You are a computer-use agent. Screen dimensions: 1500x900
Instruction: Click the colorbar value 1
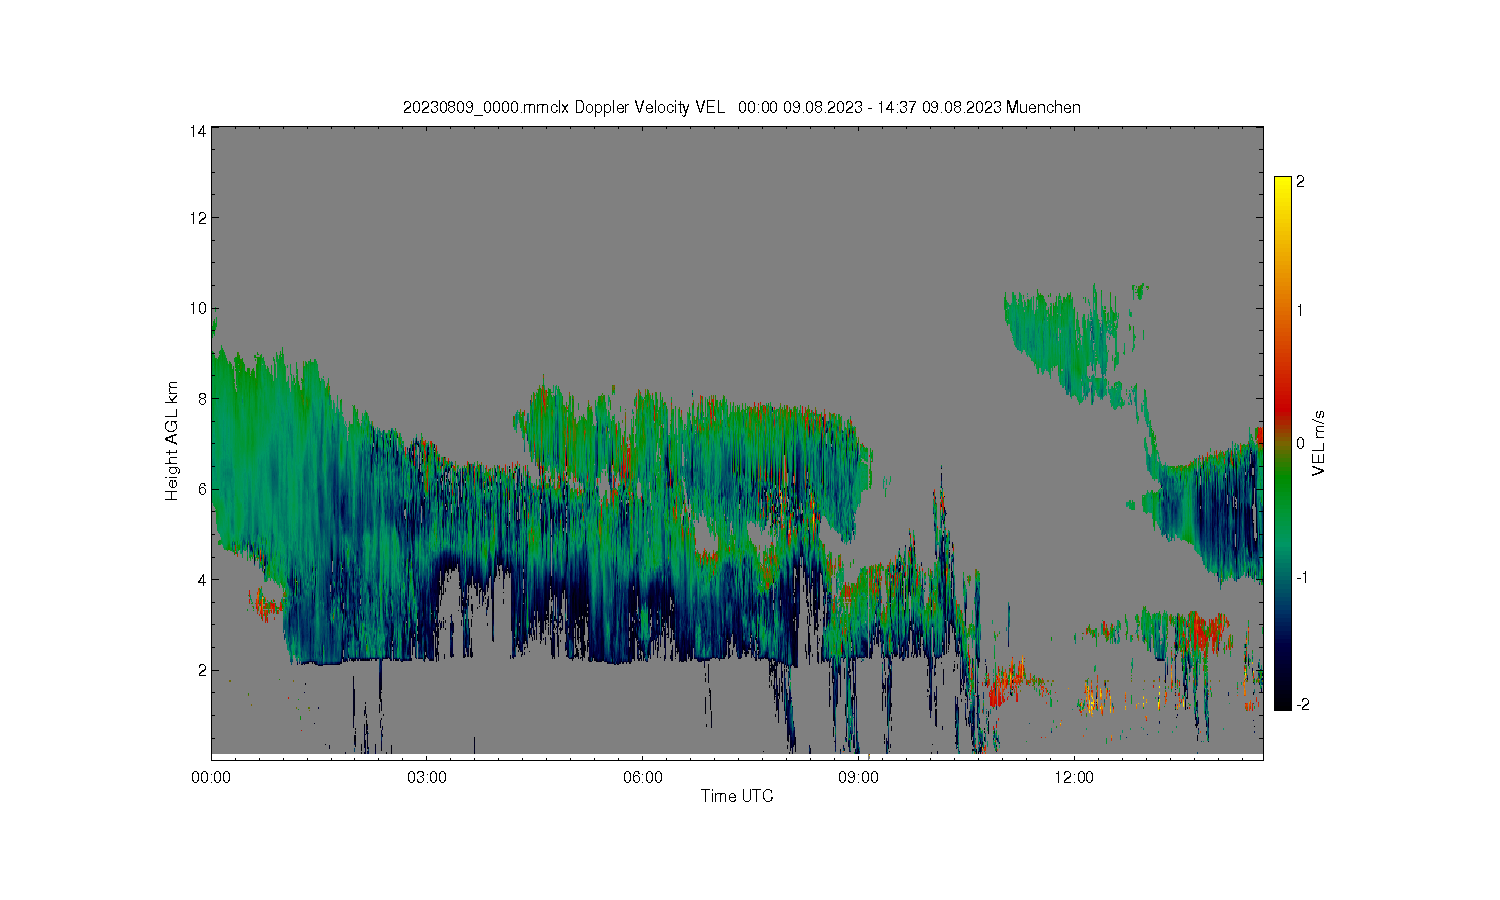click(1300, 310)
